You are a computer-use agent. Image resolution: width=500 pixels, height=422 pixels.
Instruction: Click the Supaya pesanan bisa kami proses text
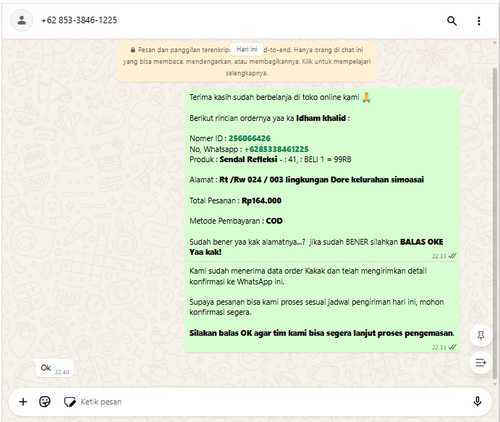point(317,307)
